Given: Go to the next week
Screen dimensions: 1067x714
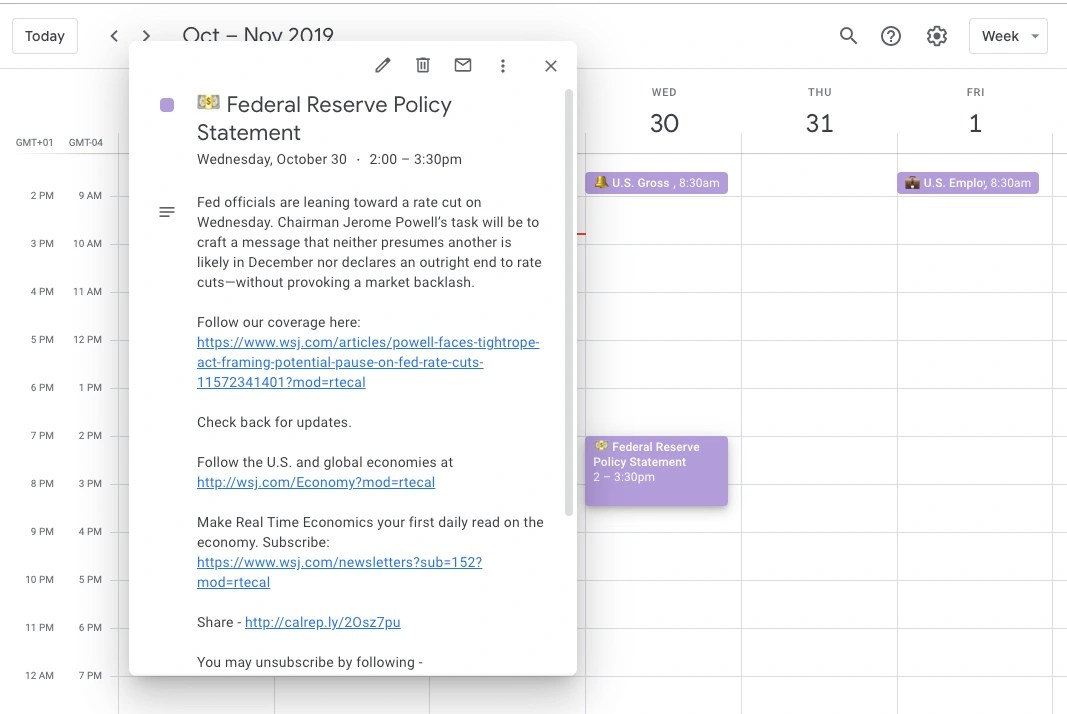Looking at the screenshot, I should tap(146, 36).
